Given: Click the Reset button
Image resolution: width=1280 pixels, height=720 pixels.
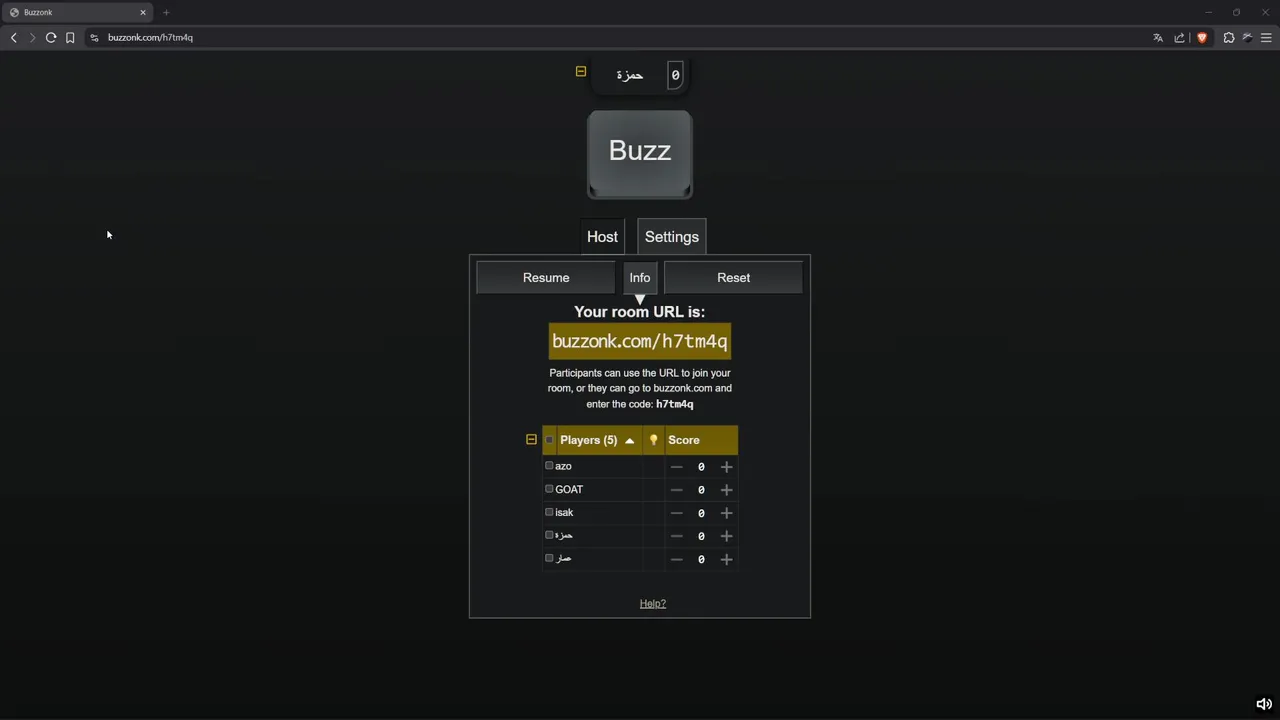Looking at the screenshot, I should pos(733,278).
